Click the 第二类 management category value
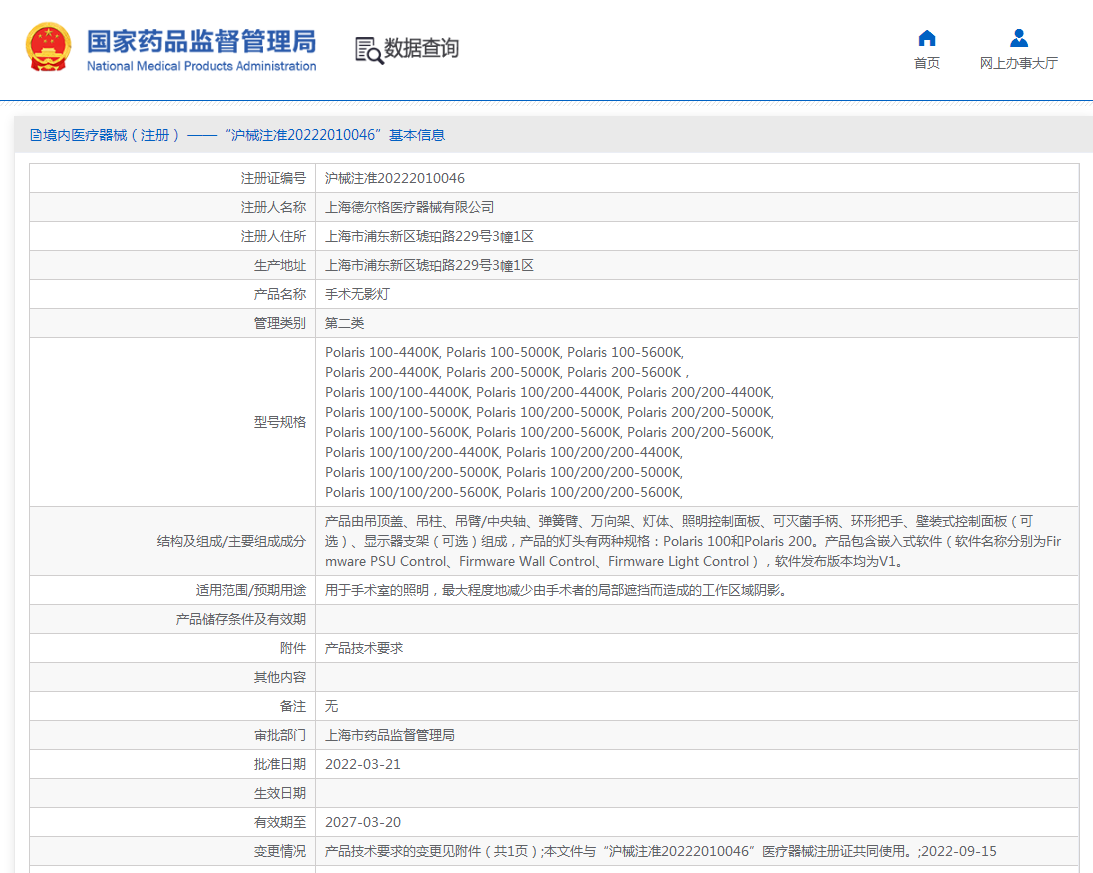Screen dimensions: 1093x873 345,323
